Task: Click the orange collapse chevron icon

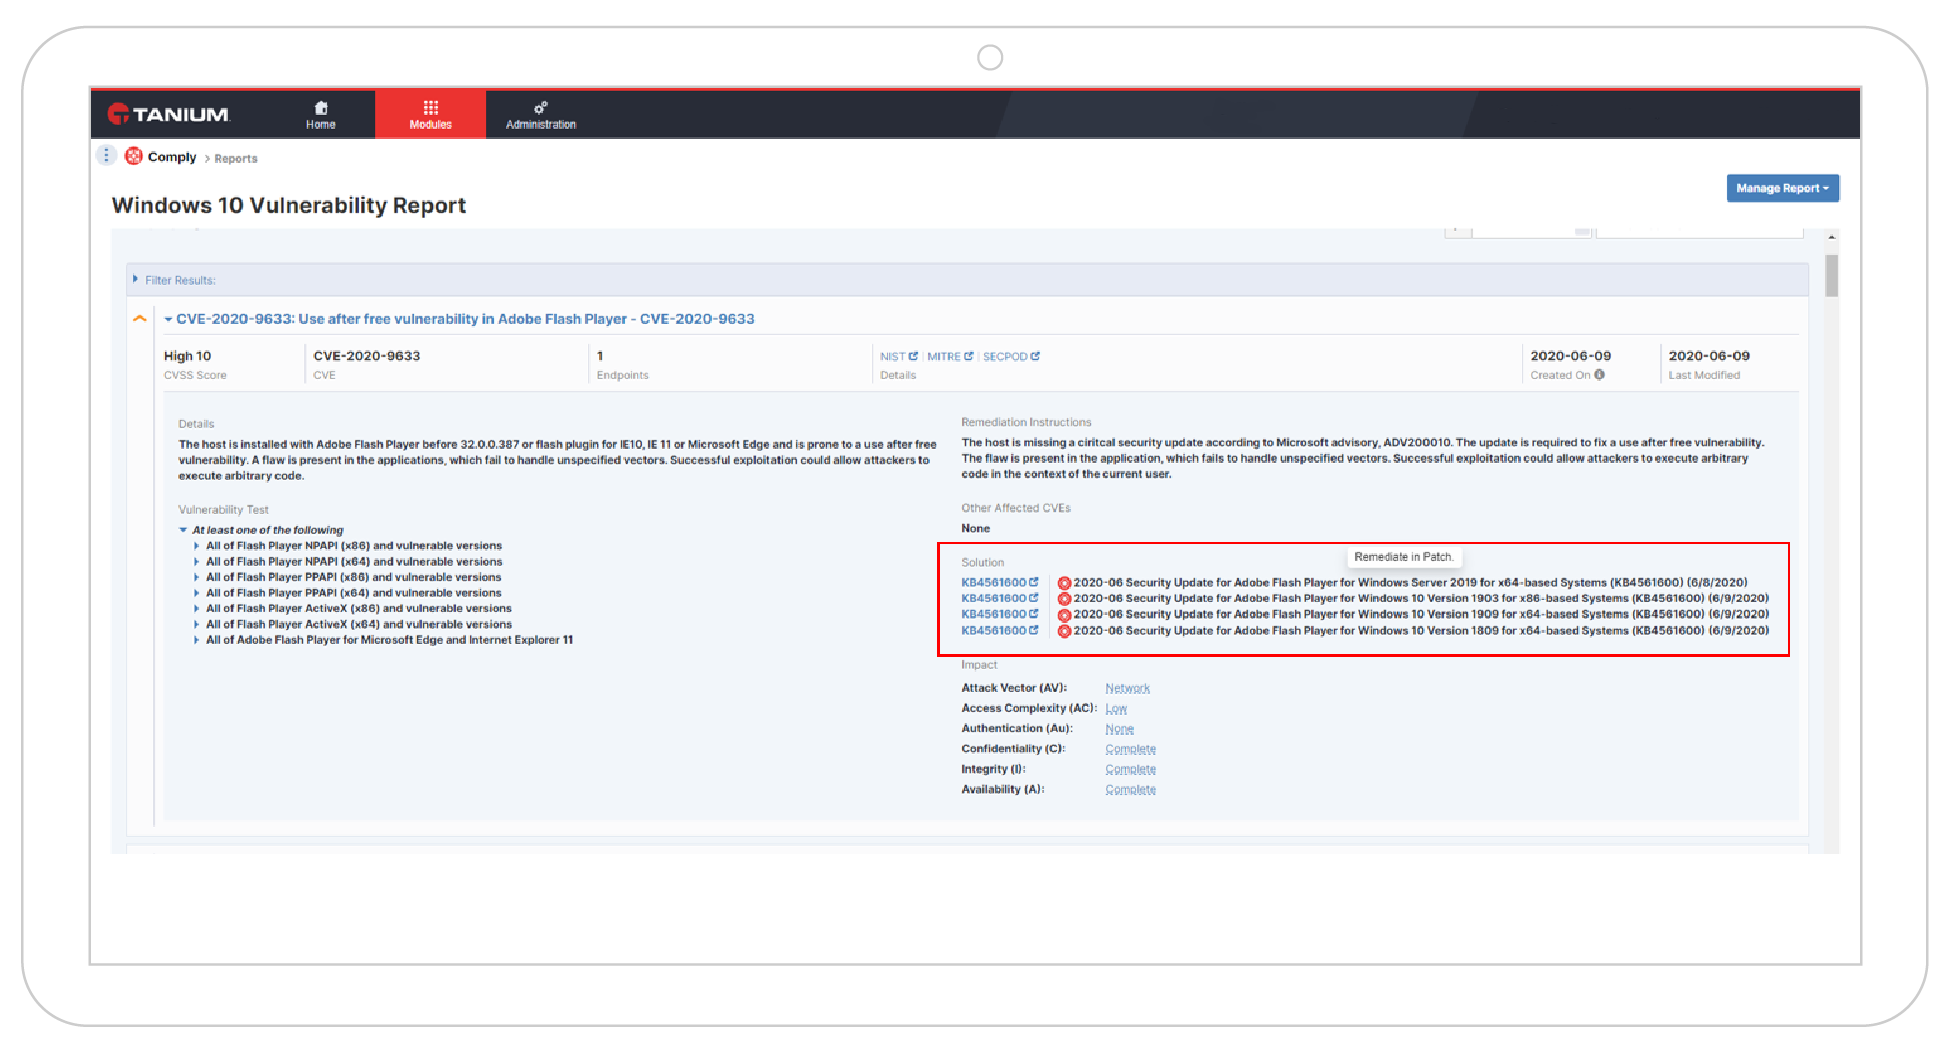Action: coord(140,319)
